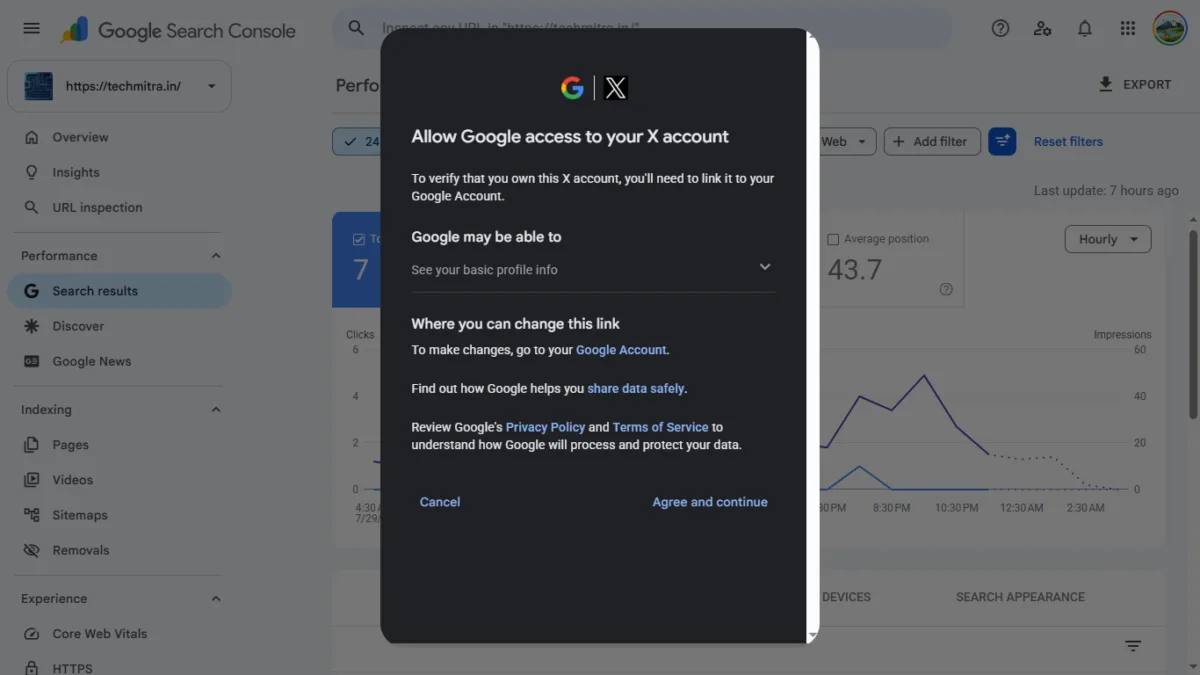Switch to the Devices tab

pyautogui.click(x=846, y=597)
